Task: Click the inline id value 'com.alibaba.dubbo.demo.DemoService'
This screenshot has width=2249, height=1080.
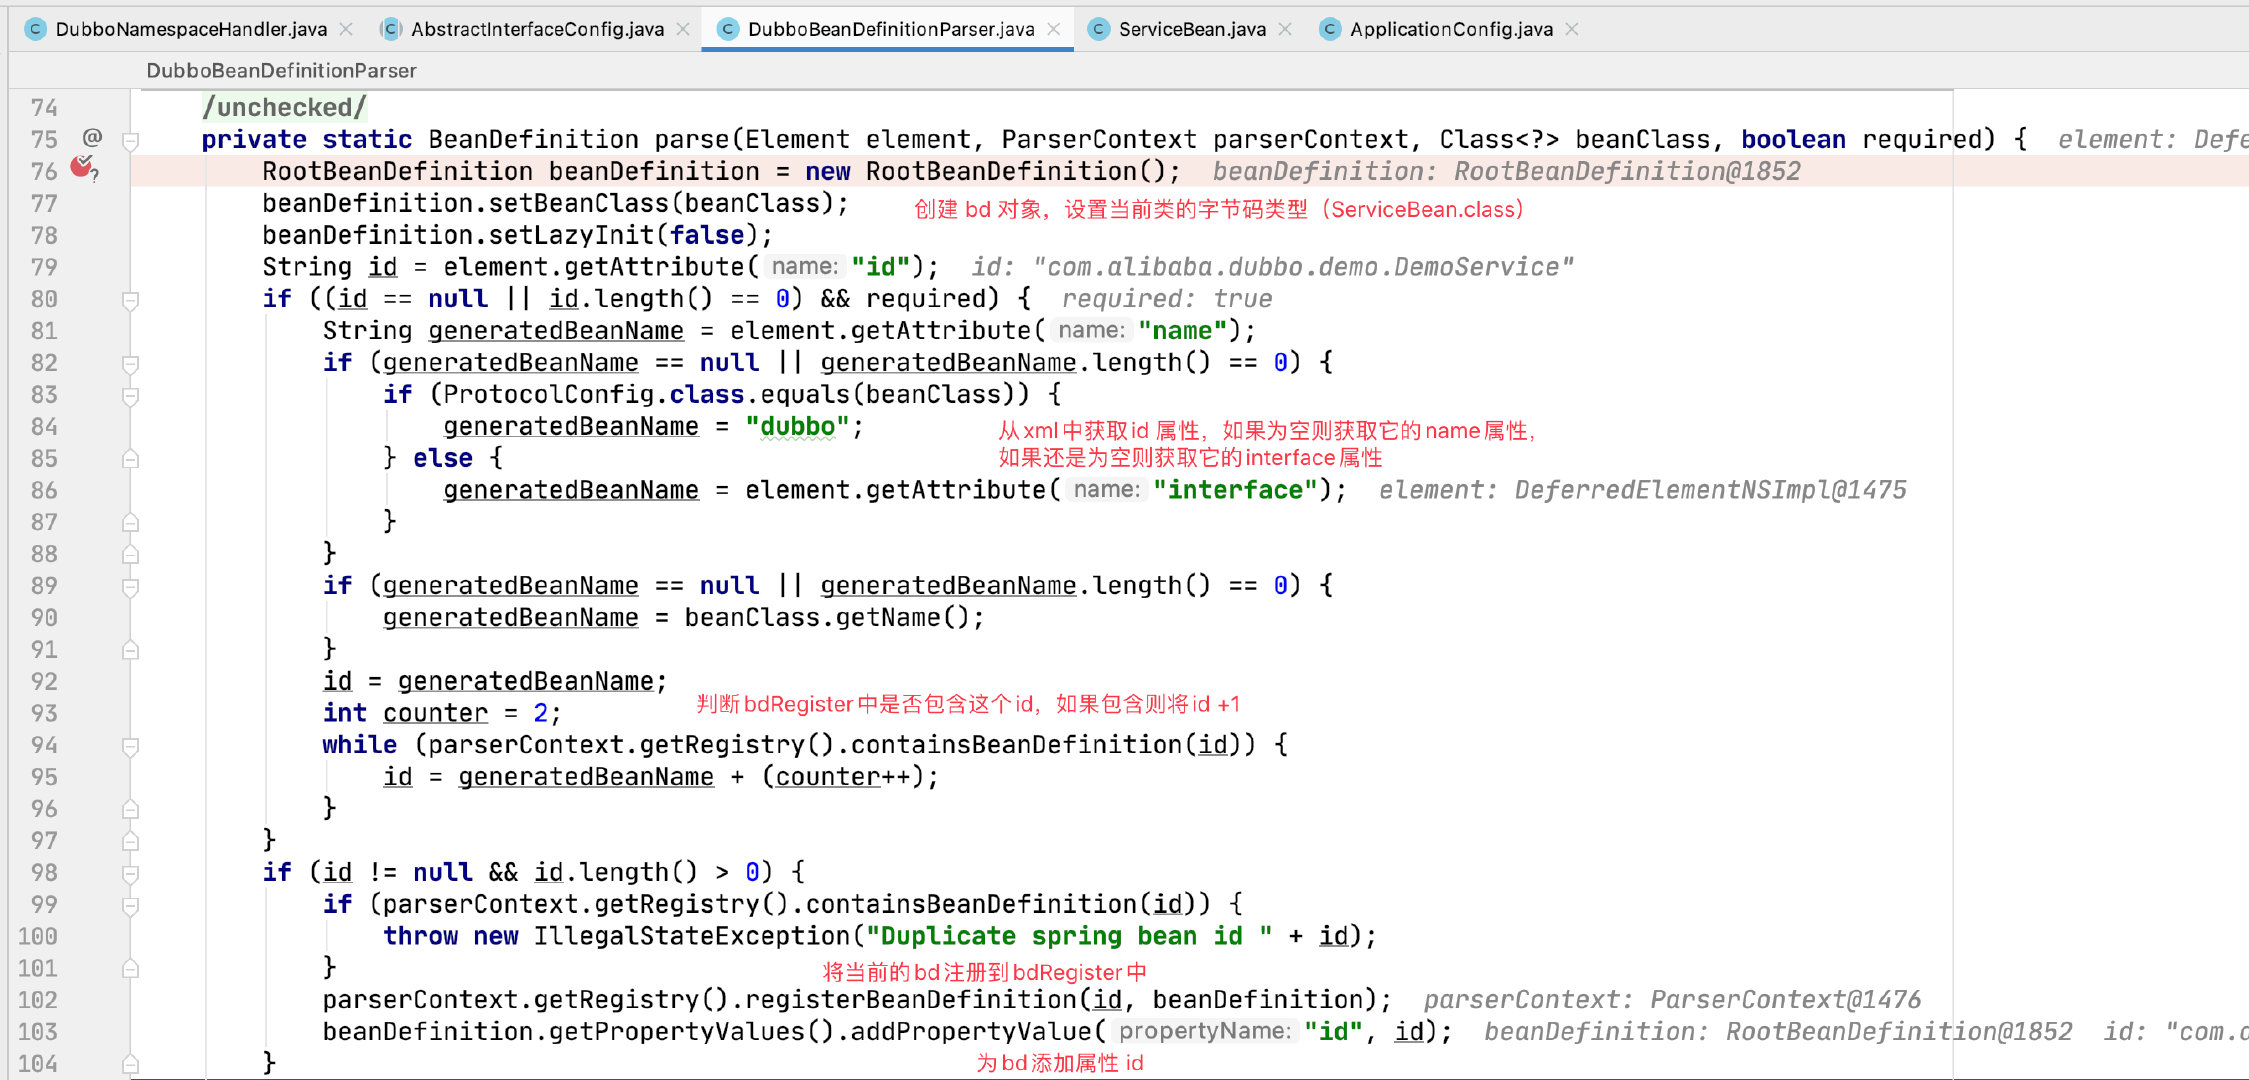Action: [1303, 267]
